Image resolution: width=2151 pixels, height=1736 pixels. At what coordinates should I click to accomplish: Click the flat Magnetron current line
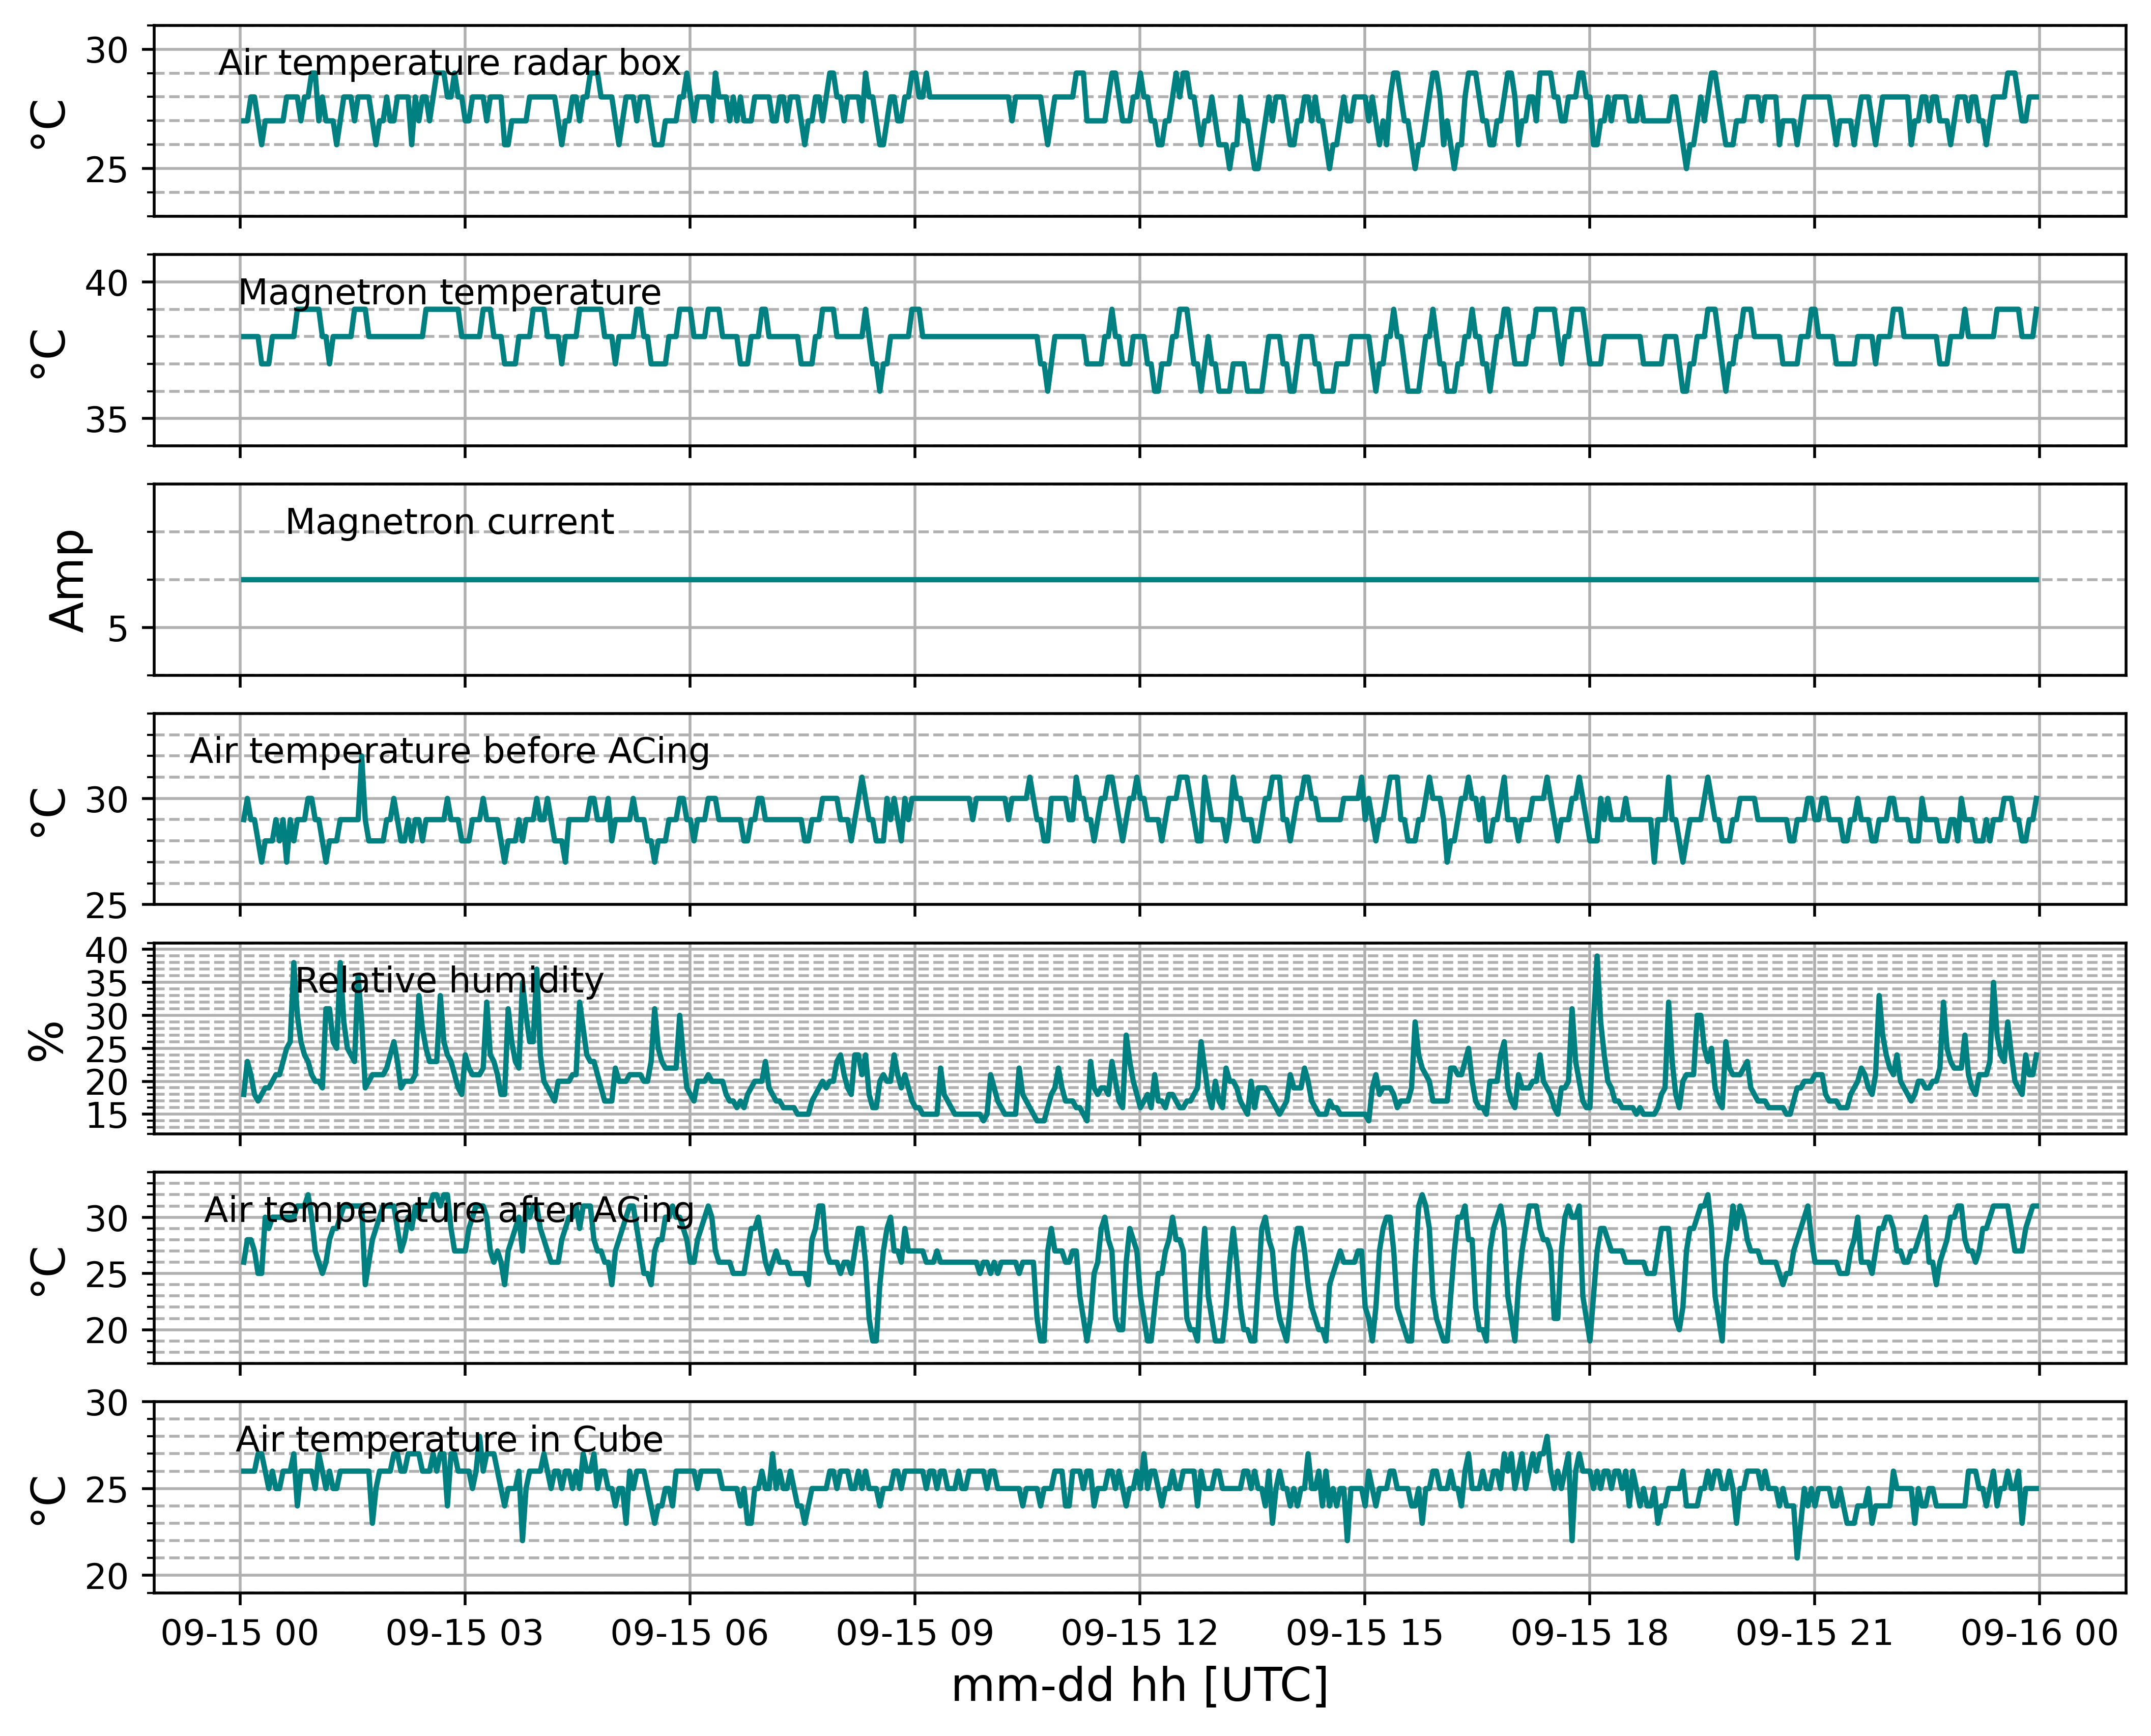click(x=1139, y=579)
